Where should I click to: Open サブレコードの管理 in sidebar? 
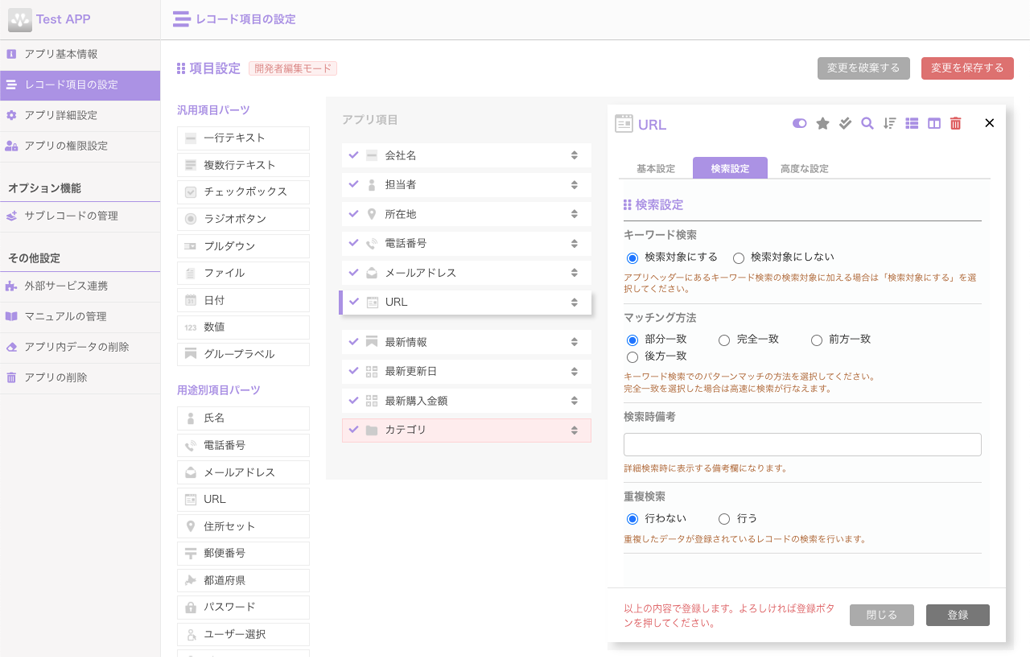(80, 216)
